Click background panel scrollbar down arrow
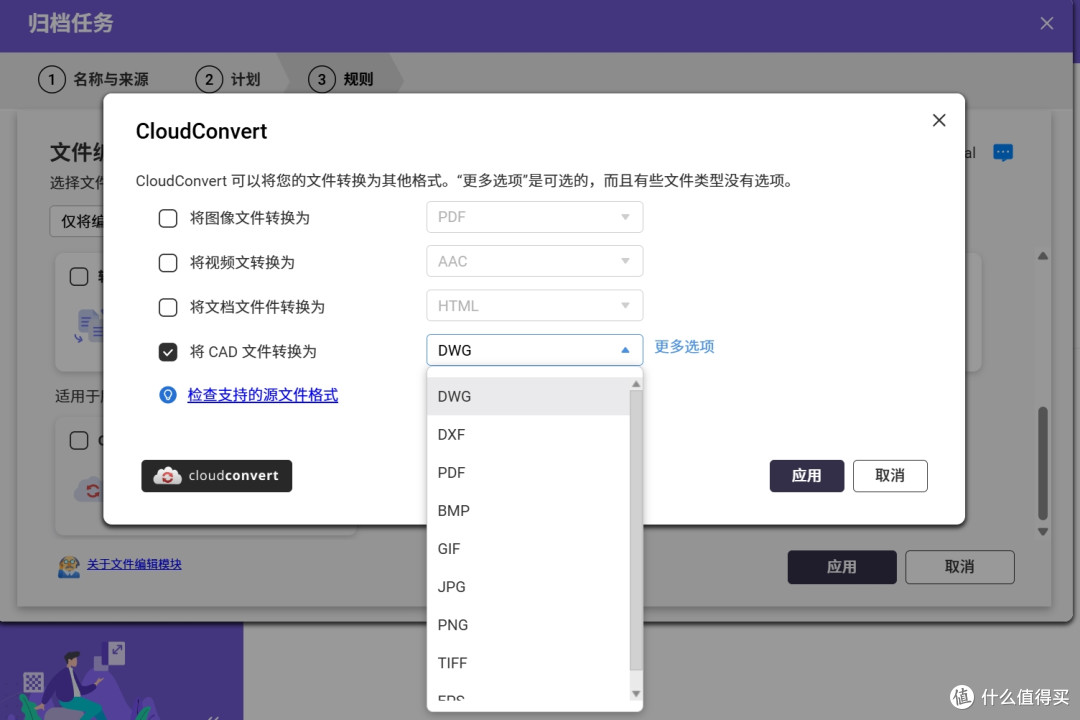 click(1043, 531)
